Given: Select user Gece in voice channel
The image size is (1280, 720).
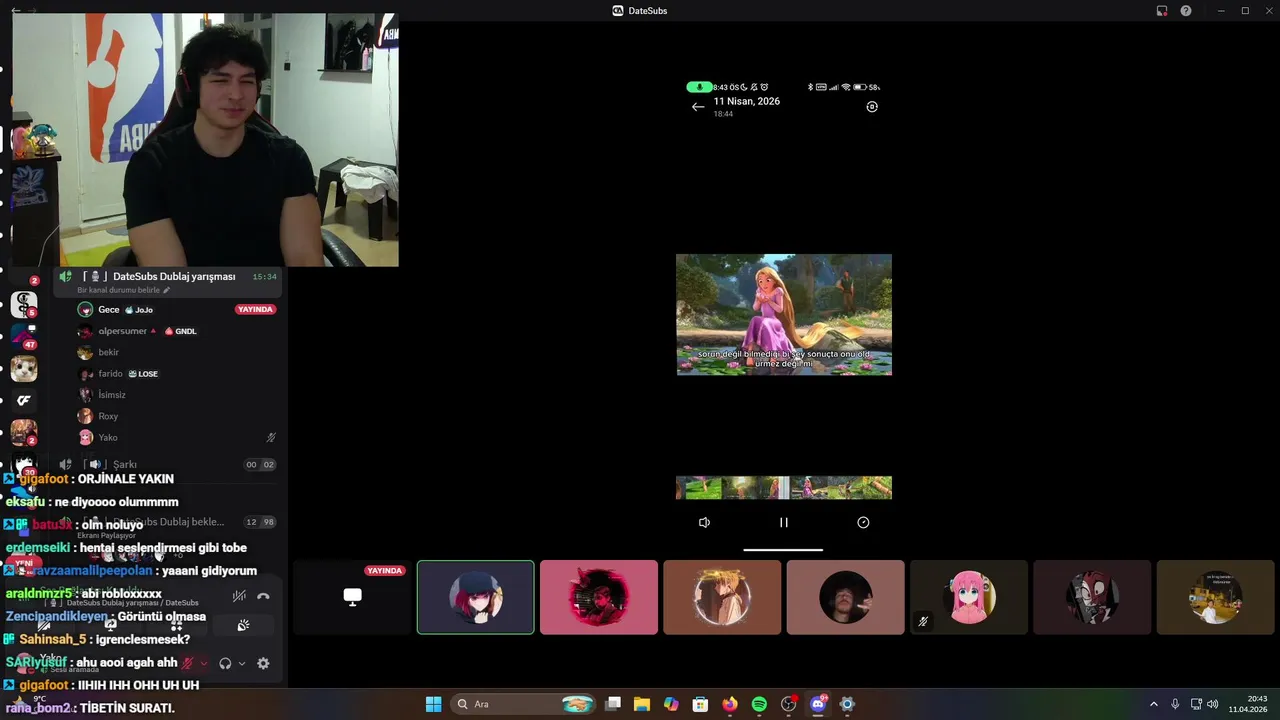Looking at the screenshot, I should [x=109, y=310].
